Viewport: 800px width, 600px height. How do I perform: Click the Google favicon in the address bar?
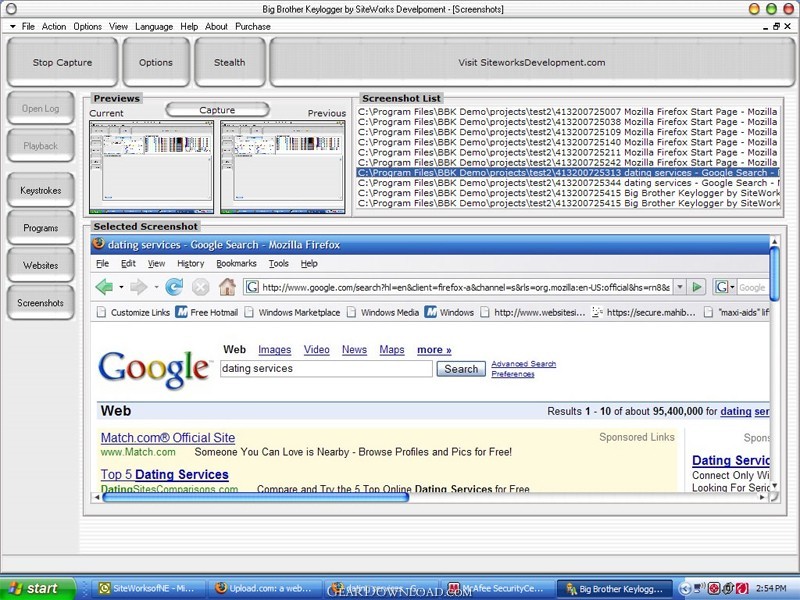[252, 287]
